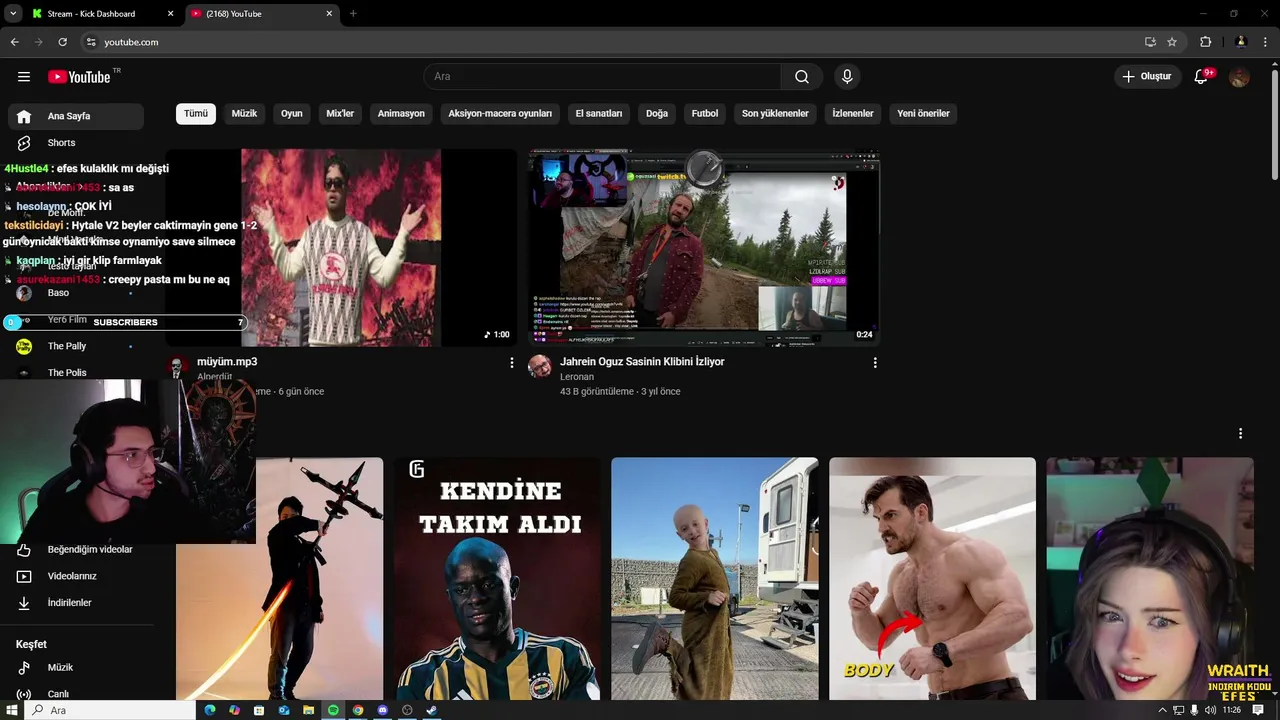Screen dimensions: 1280x720
Task: Reload the page
Action: (x=62, y=42)
